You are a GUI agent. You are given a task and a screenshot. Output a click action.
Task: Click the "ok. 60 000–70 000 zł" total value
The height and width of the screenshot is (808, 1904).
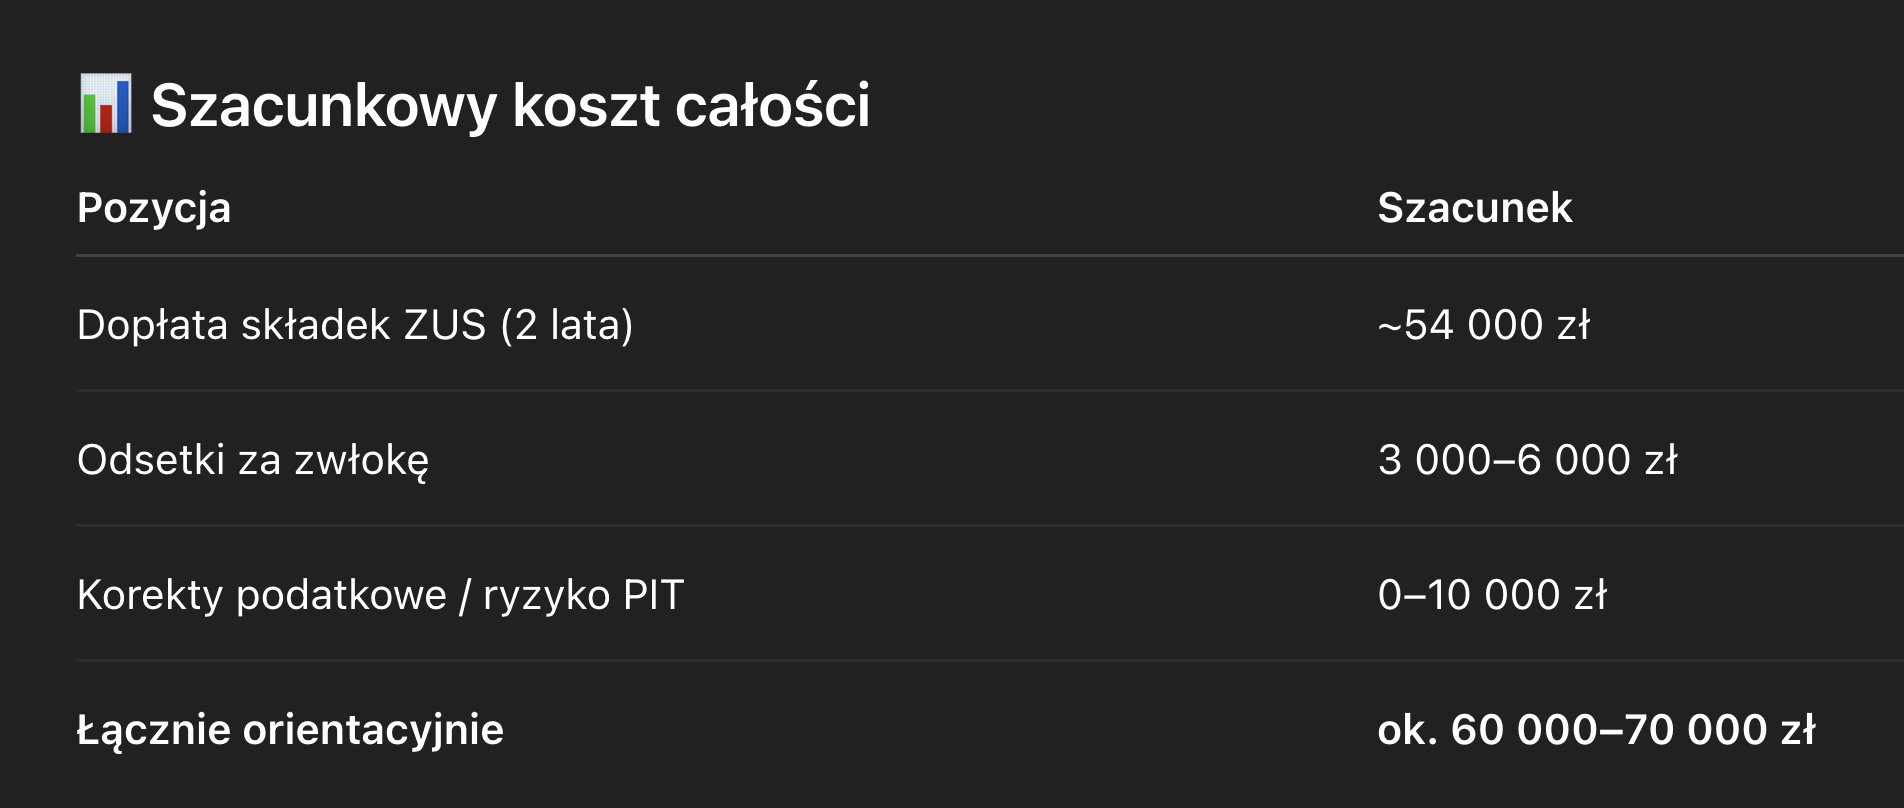[1596, 730]
